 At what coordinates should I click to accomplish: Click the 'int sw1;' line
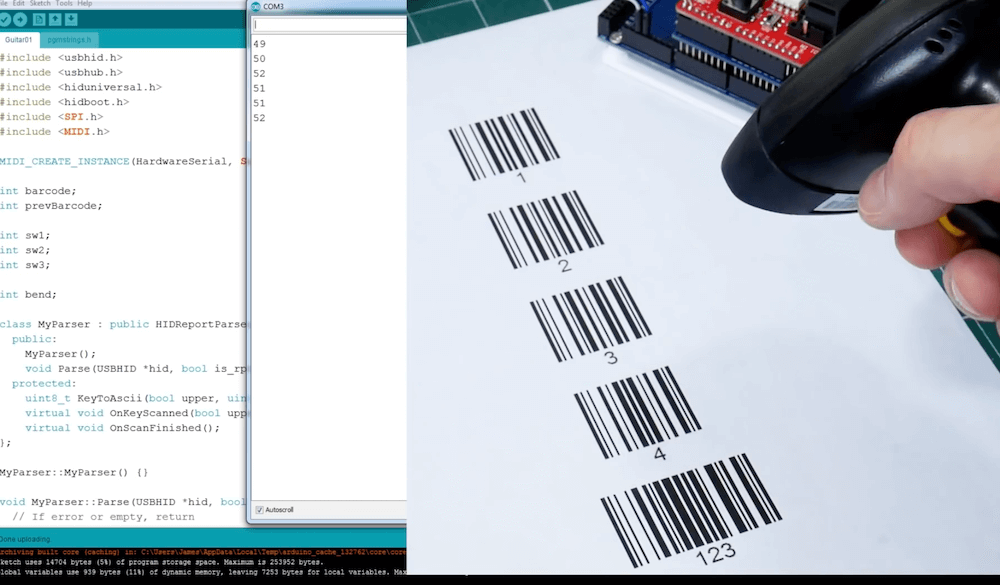tap(25, 235)
